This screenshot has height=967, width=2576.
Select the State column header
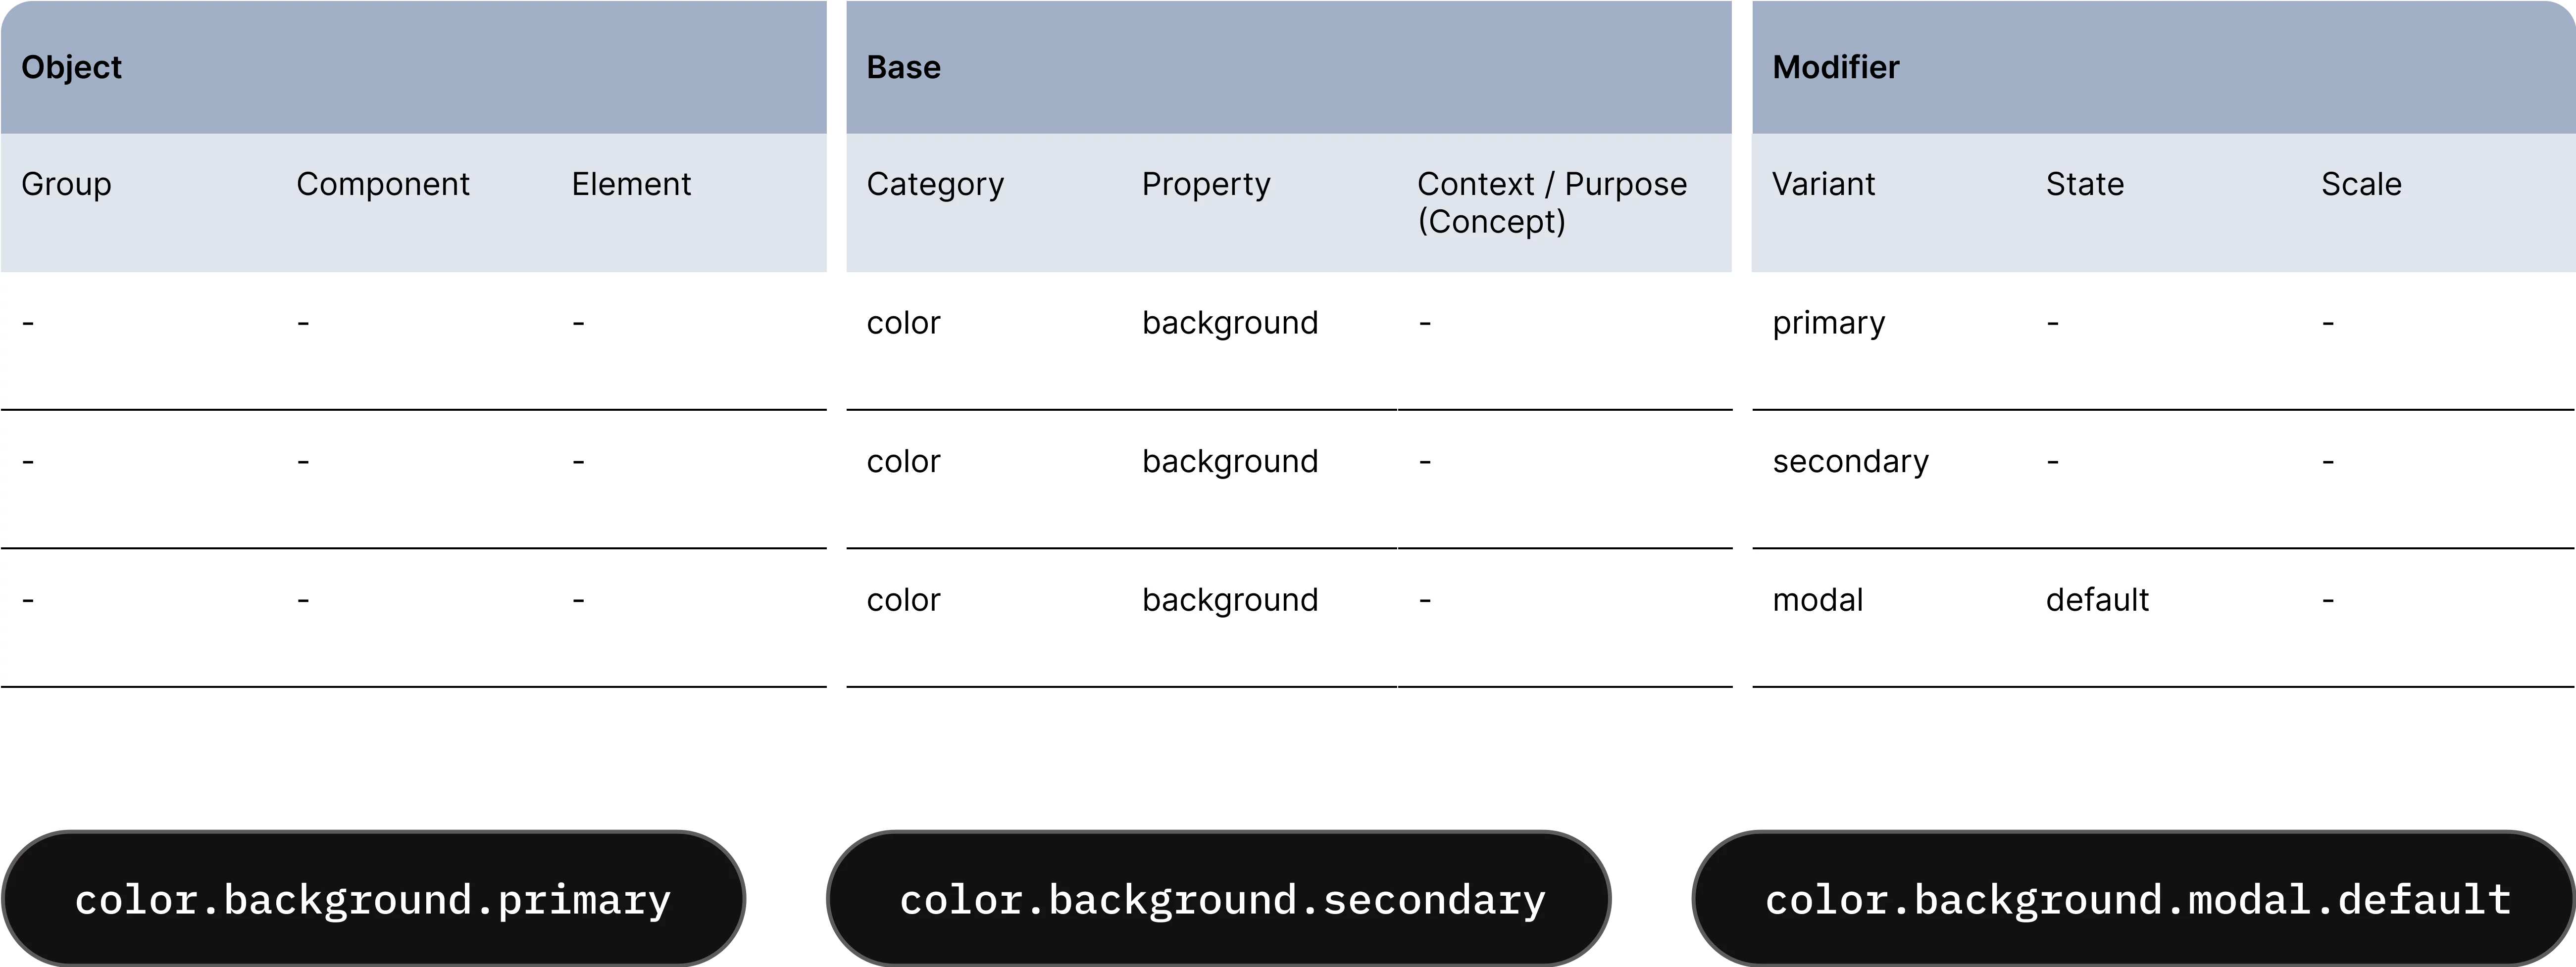[2084, 184]
